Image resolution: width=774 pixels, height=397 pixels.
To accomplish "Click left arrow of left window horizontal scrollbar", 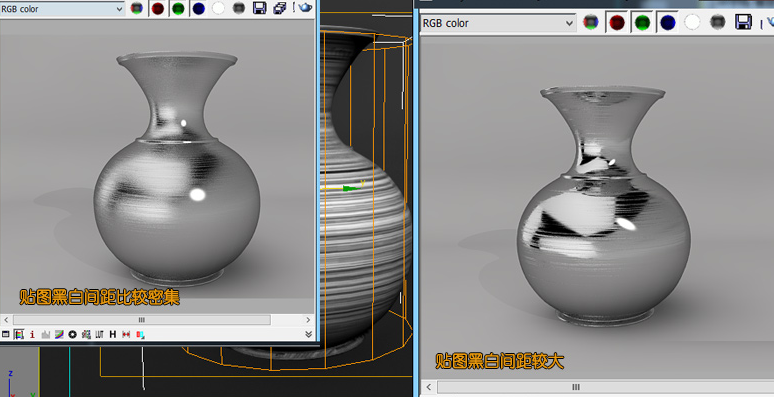I will [x=6, y=320].
